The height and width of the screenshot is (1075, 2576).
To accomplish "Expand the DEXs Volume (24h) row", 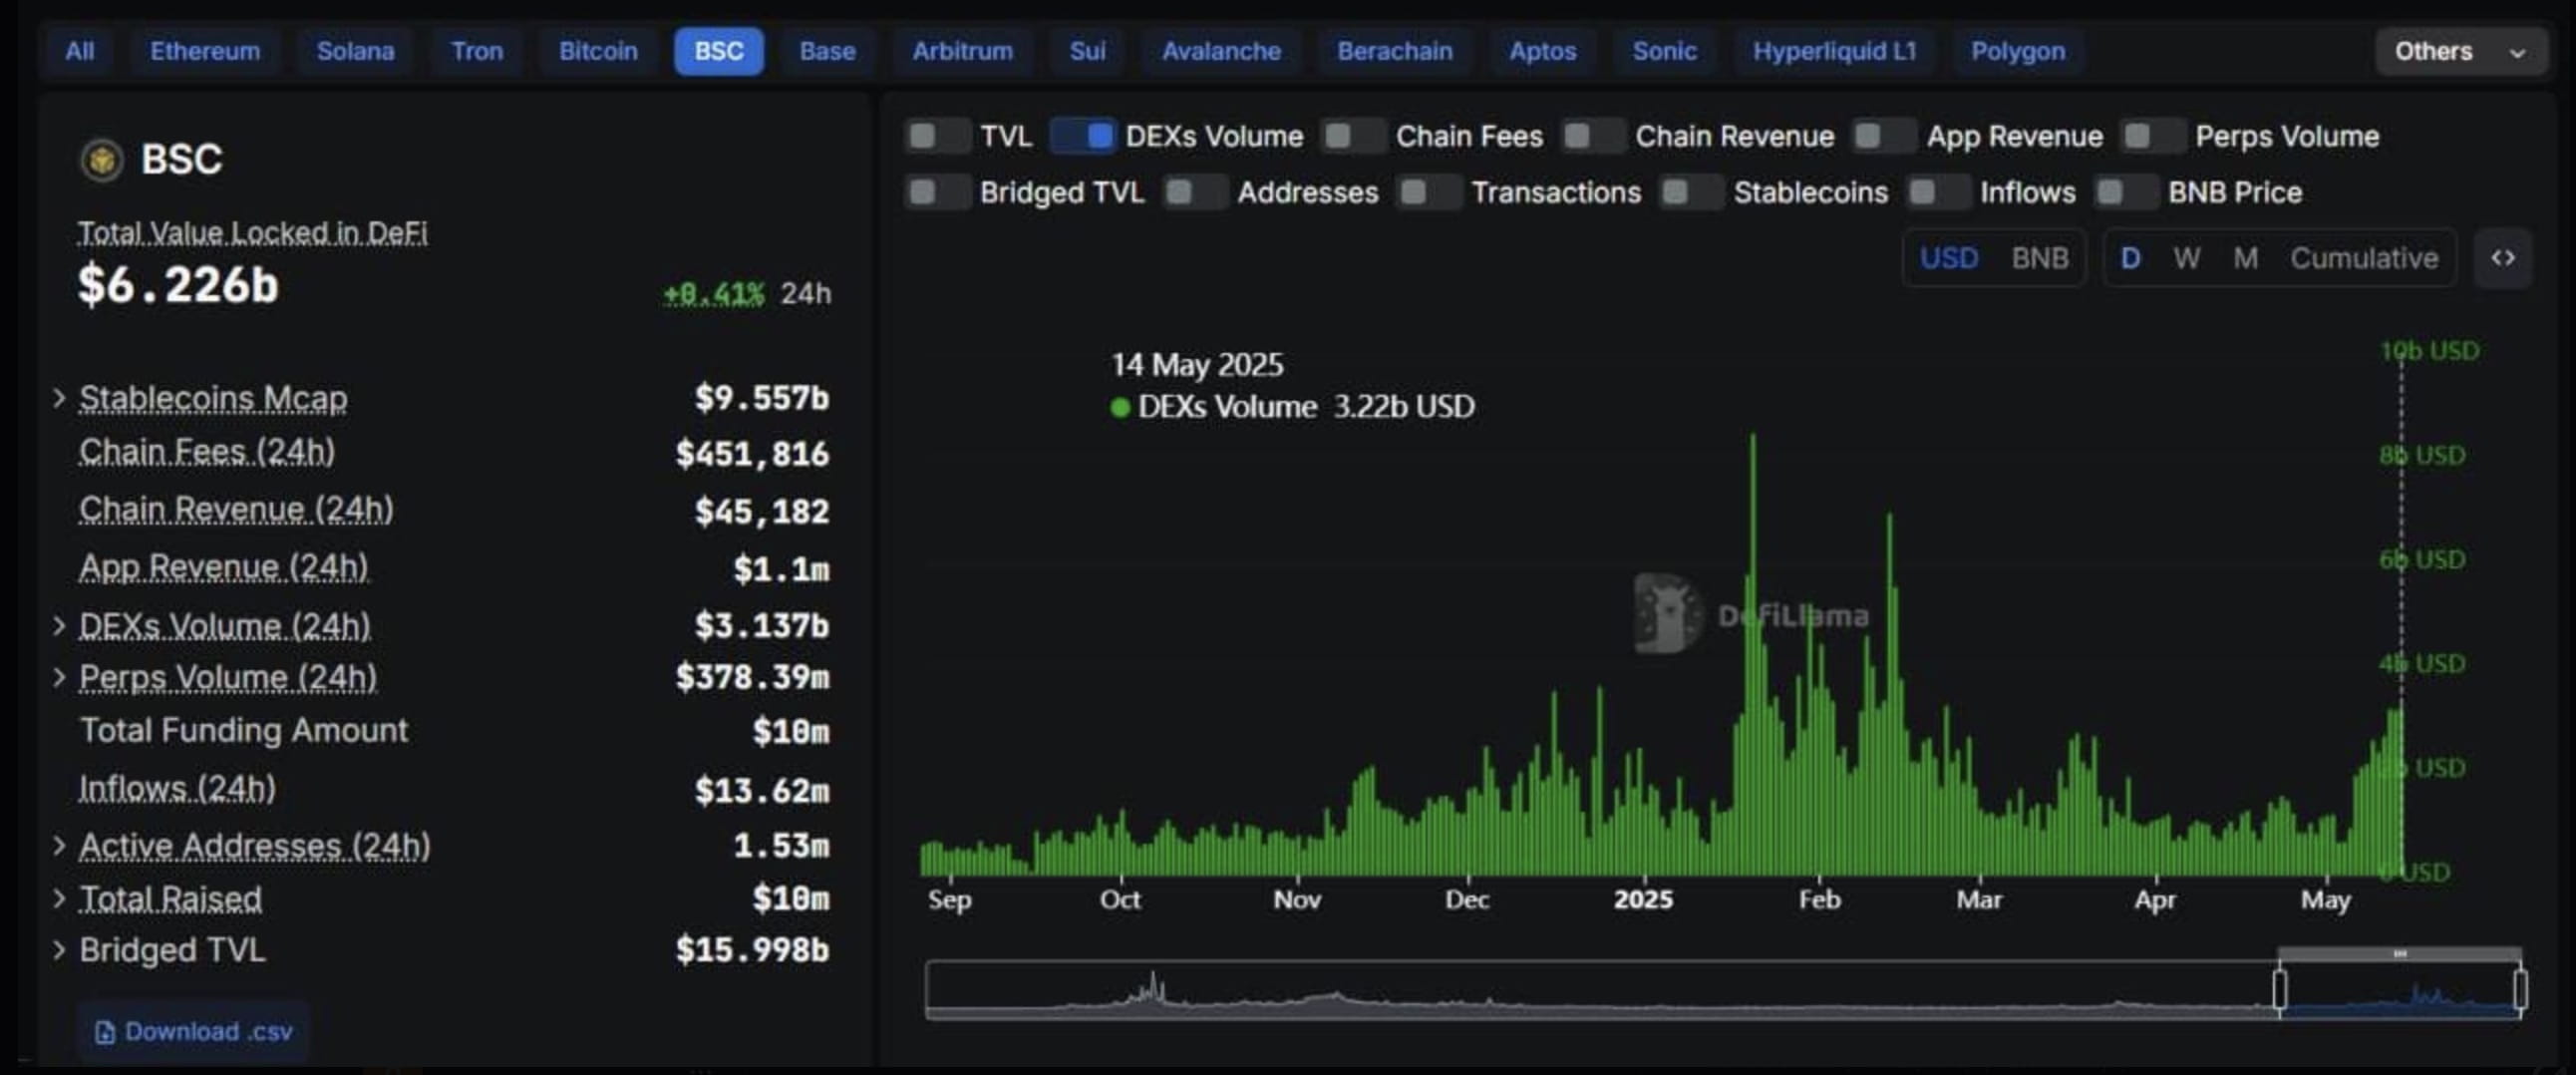I will pyautogui.click(x=59, y=626).
